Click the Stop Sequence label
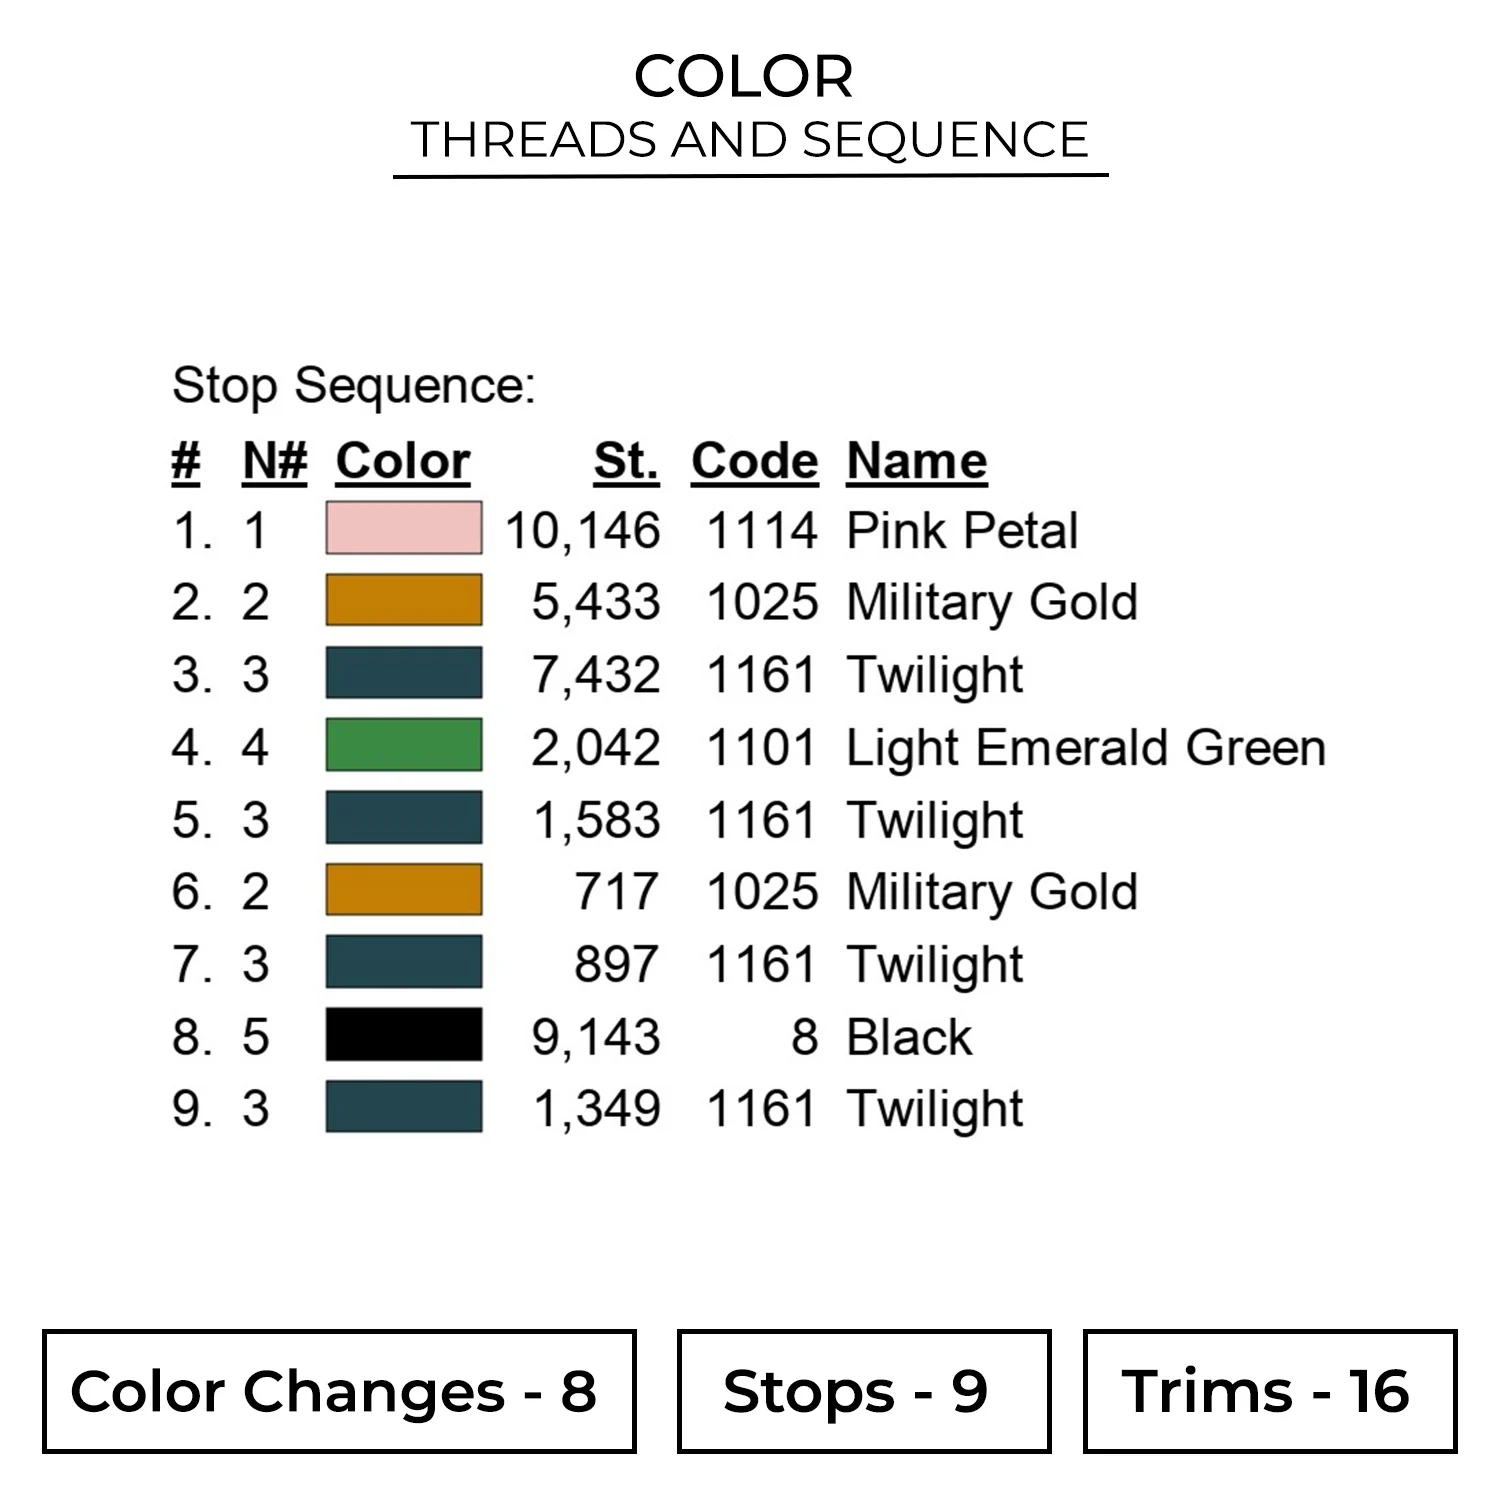 click(x=354, y=386)
